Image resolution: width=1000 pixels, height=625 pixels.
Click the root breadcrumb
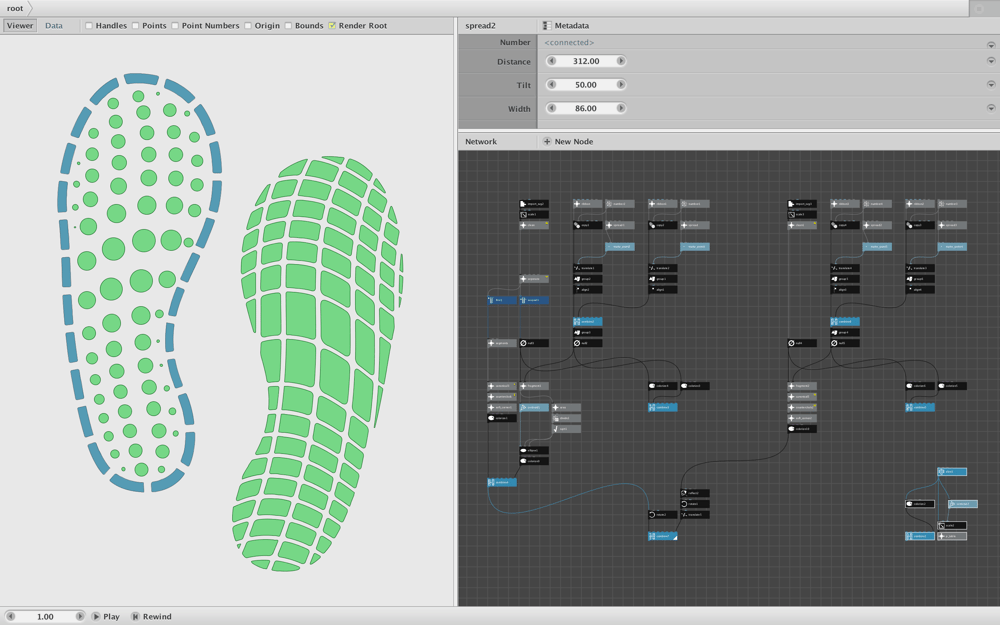click(x=15, y=8)
